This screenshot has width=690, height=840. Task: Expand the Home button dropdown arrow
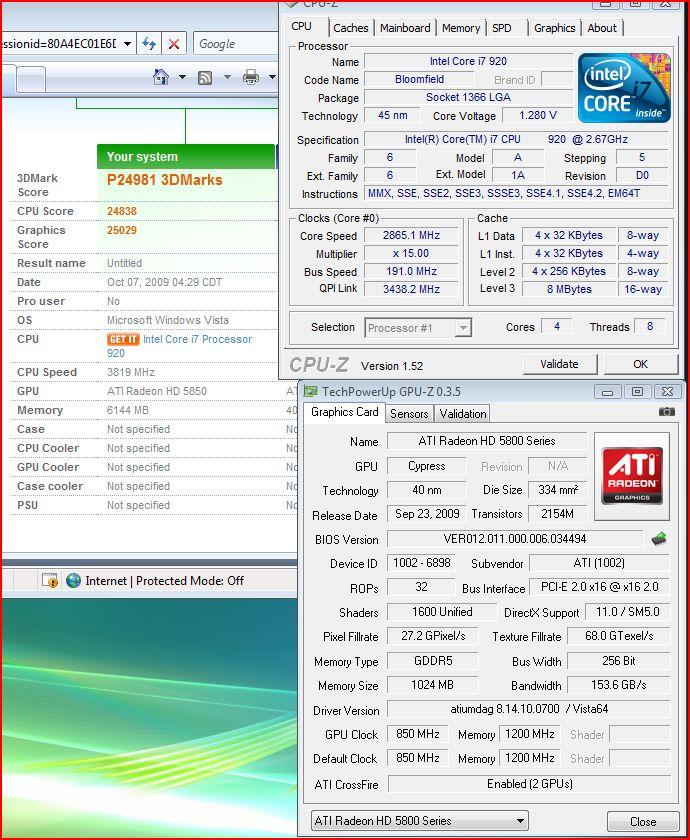pyautogui.click(x=182, y=77)
